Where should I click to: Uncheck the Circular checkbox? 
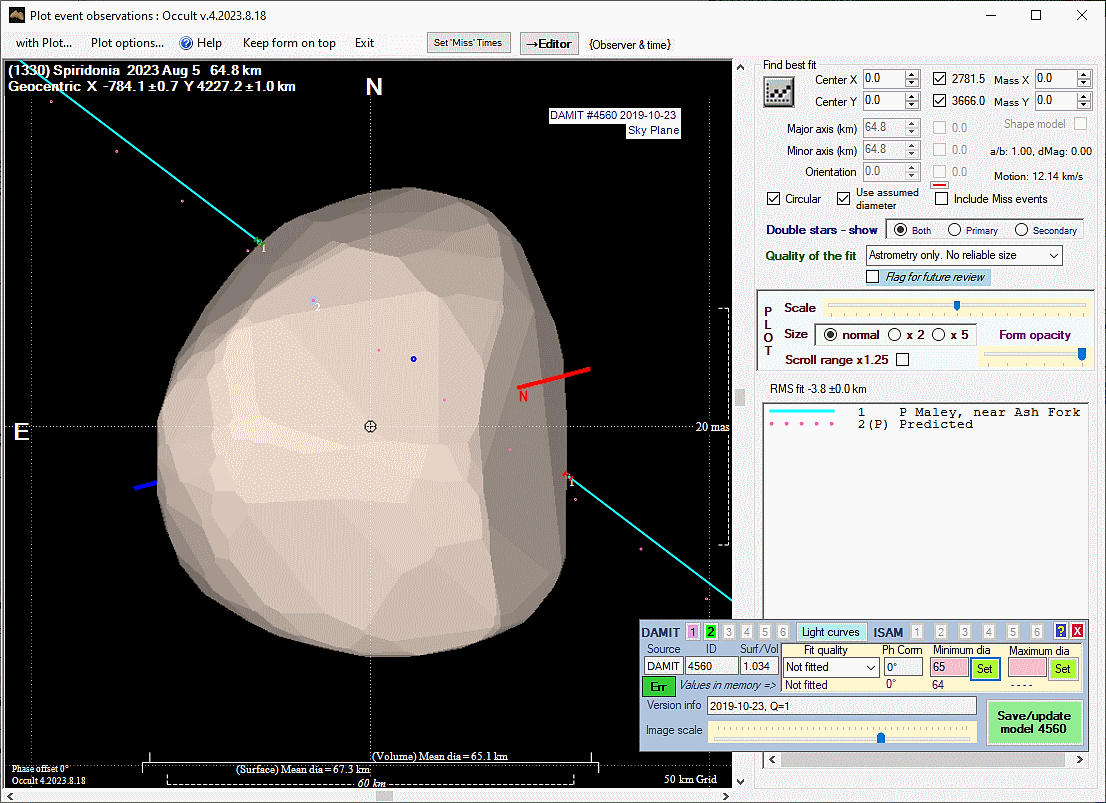click(x=774, y=199)
